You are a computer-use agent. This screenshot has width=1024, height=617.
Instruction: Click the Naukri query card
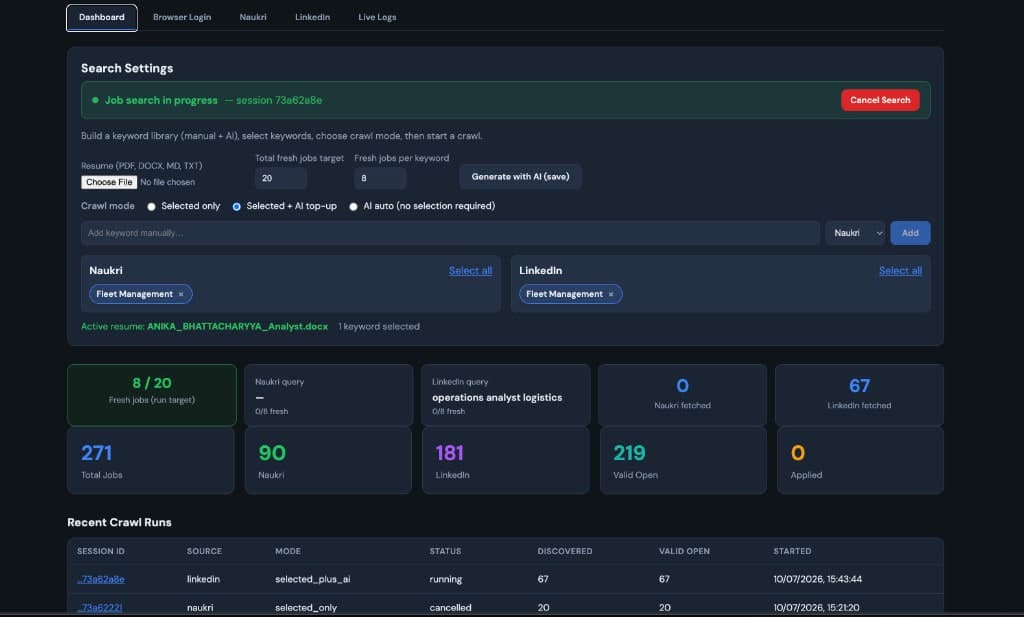pos(328,395)
